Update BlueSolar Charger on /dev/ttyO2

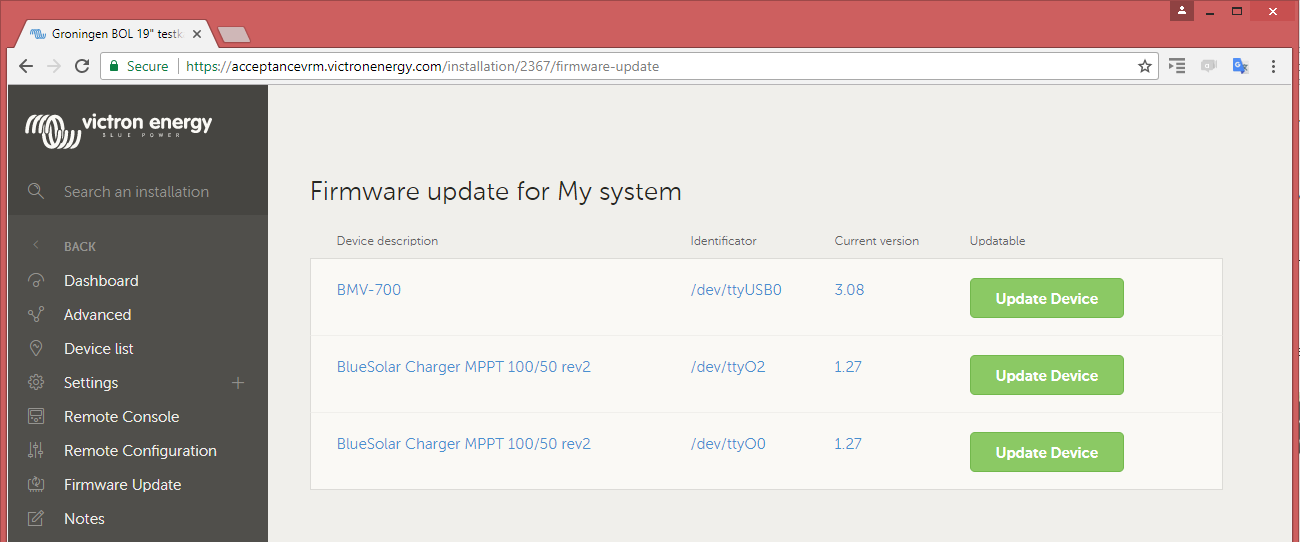pyautogui.click(x=1046, y=375)
